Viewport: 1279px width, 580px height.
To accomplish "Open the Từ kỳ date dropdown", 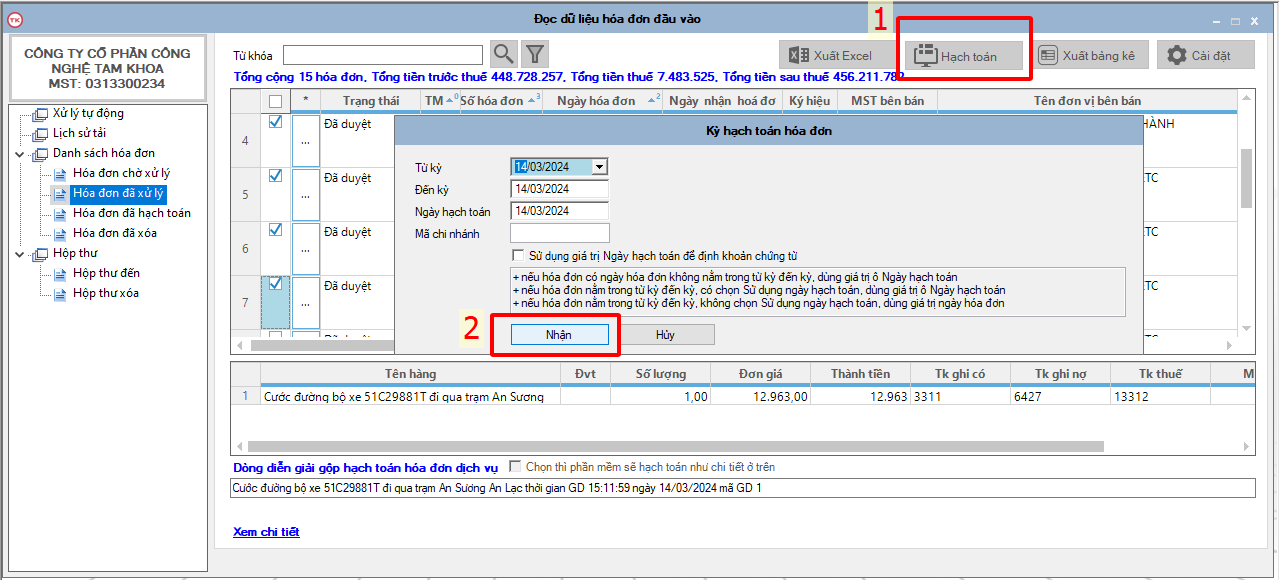I will pyautogui.click(x=599, y=167).
